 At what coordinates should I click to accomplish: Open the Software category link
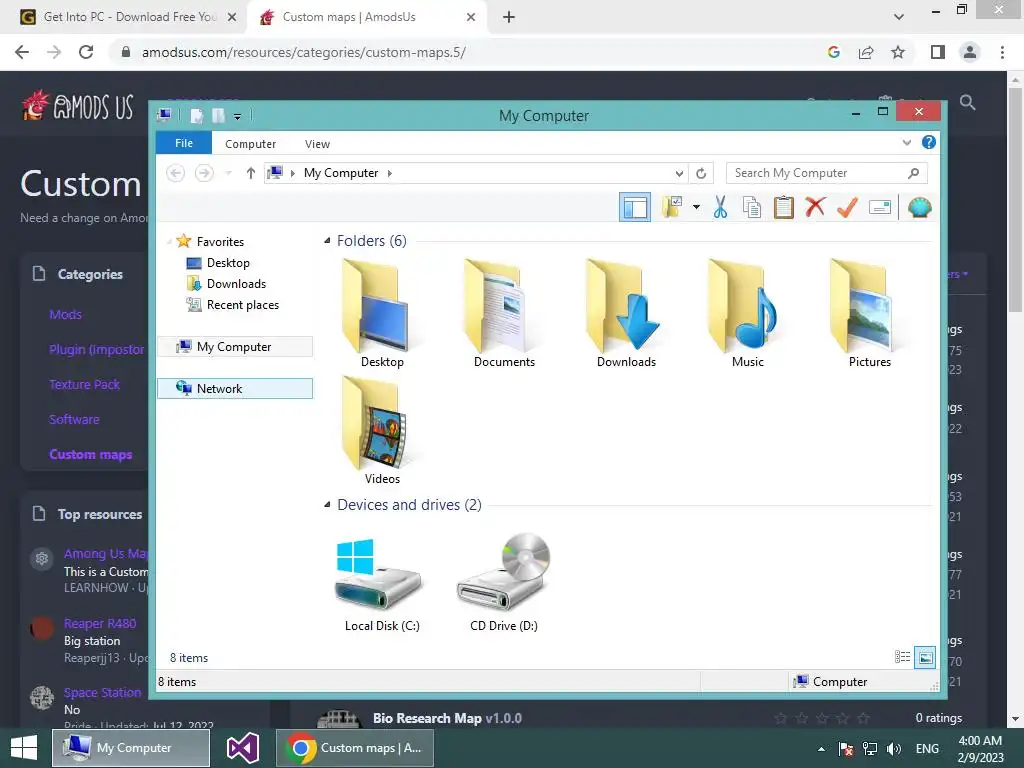coord(74,419)
